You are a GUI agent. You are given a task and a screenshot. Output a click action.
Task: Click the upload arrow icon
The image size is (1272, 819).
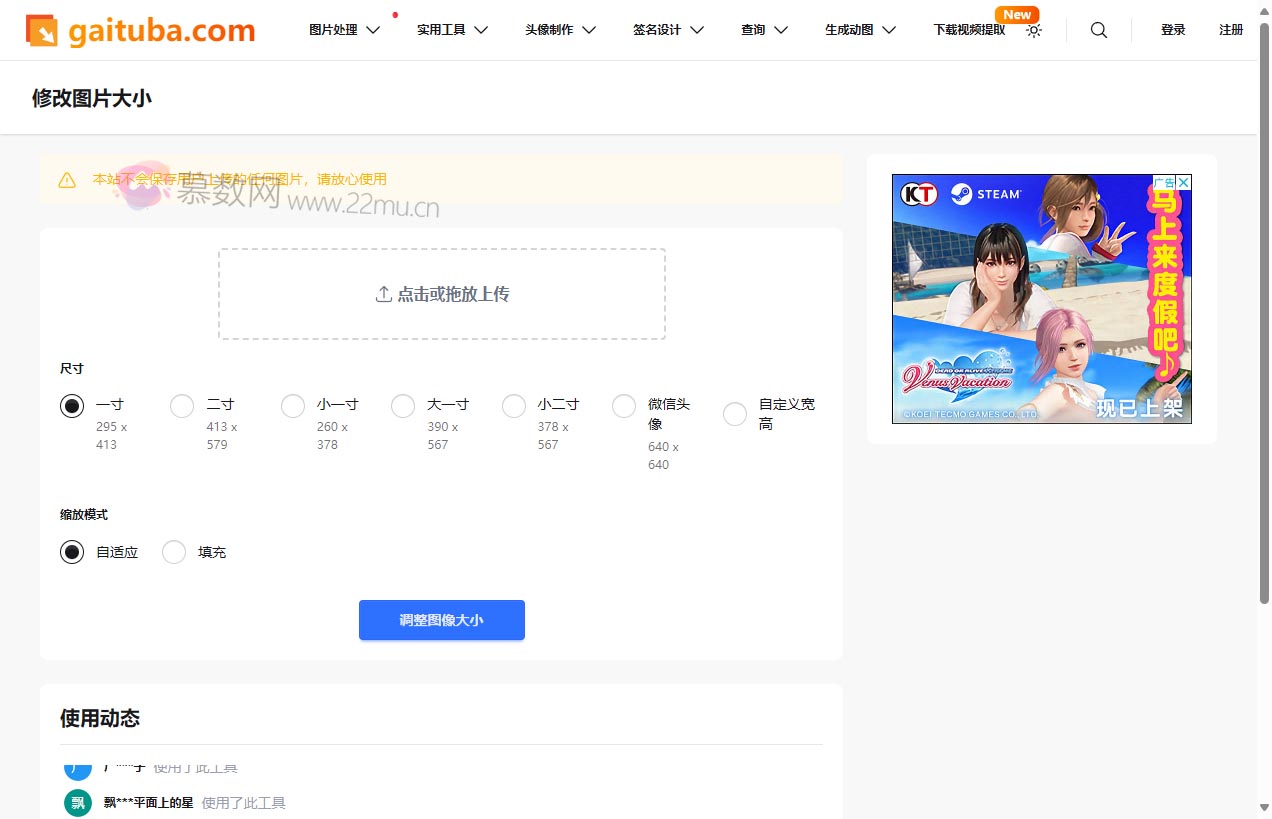[382, 293]
